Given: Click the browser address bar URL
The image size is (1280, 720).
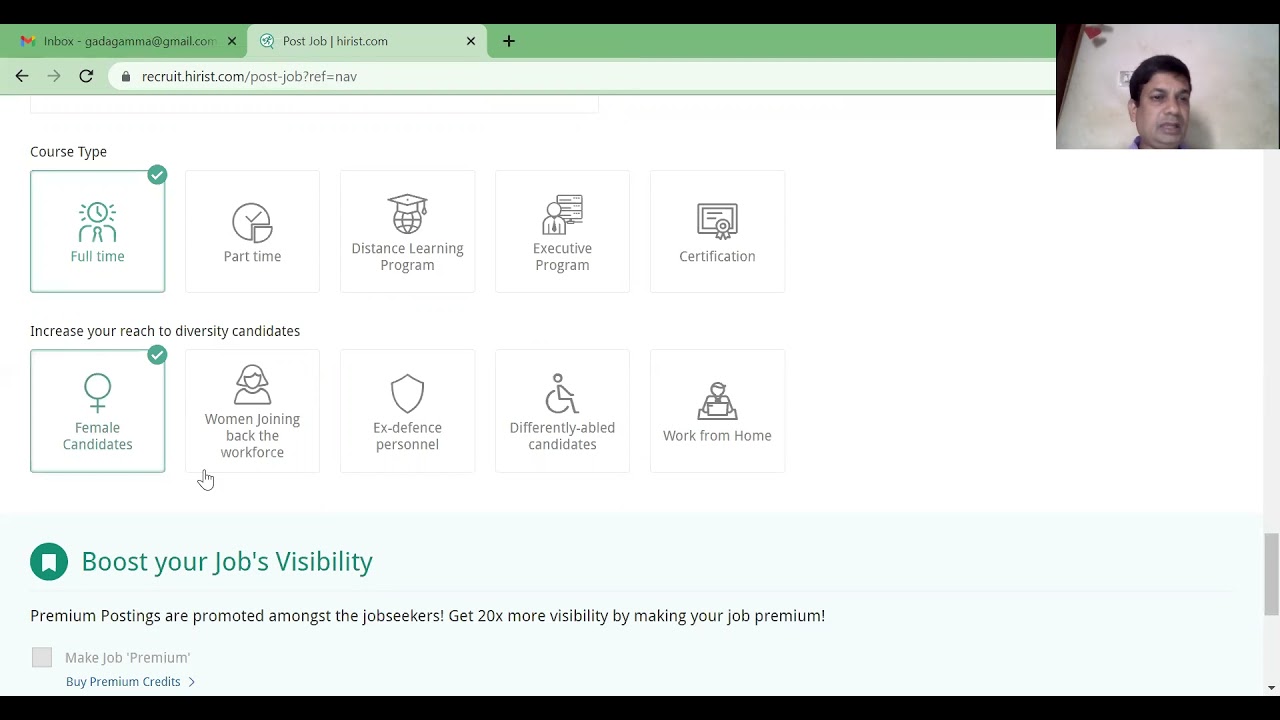Looking at the screenshot, I should coord(249,76).
